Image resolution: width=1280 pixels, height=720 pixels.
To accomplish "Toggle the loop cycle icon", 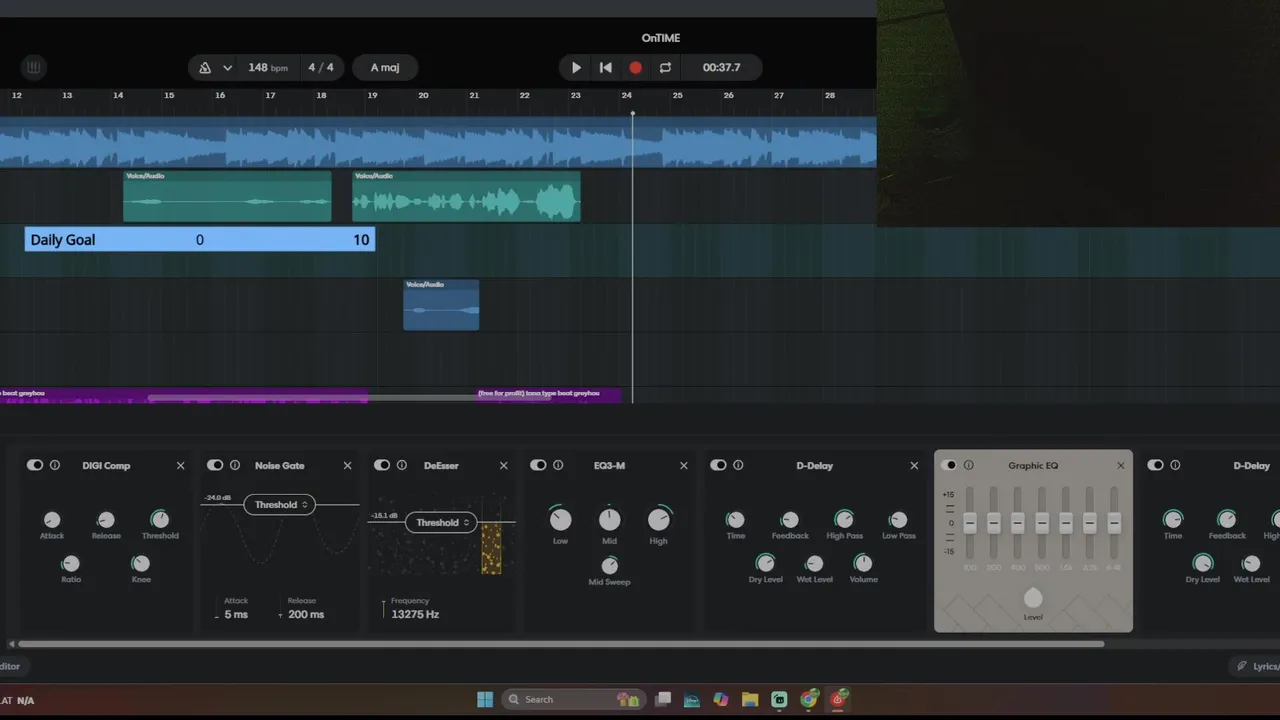I will click(x=665, y=68).
